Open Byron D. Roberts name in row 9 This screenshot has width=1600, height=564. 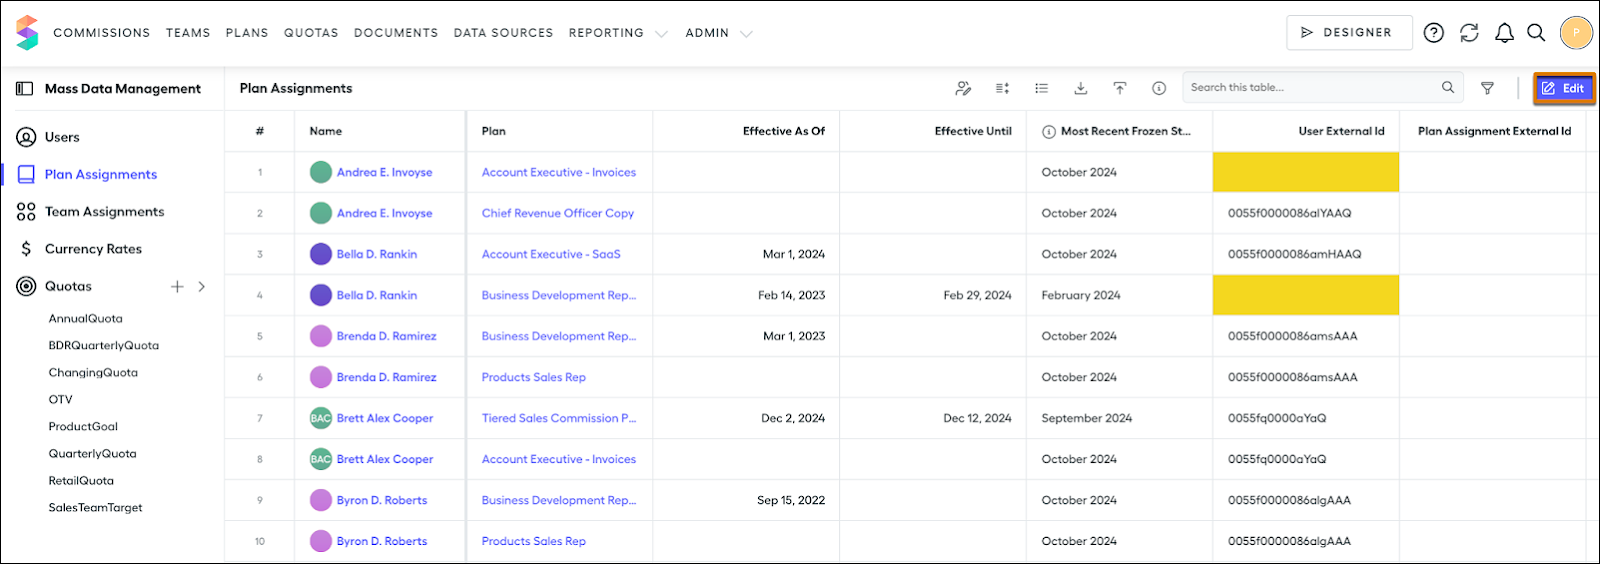(x=382, y=500)
